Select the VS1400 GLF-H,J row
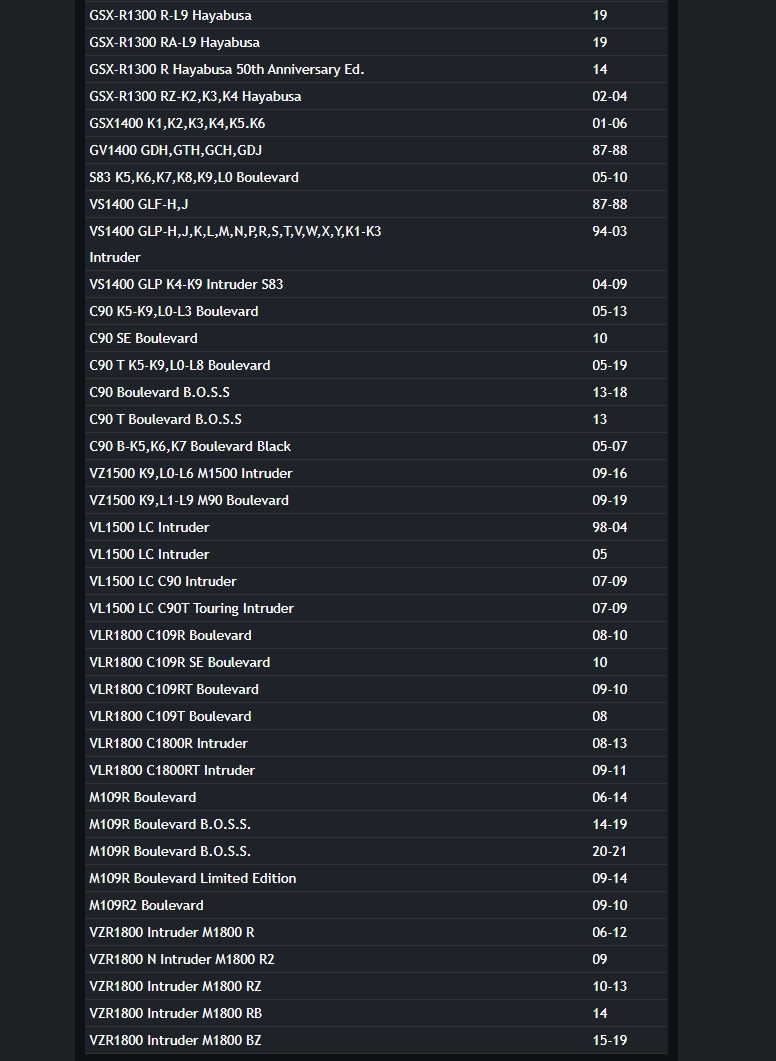 pyautogui.click(x=139, y=204)
